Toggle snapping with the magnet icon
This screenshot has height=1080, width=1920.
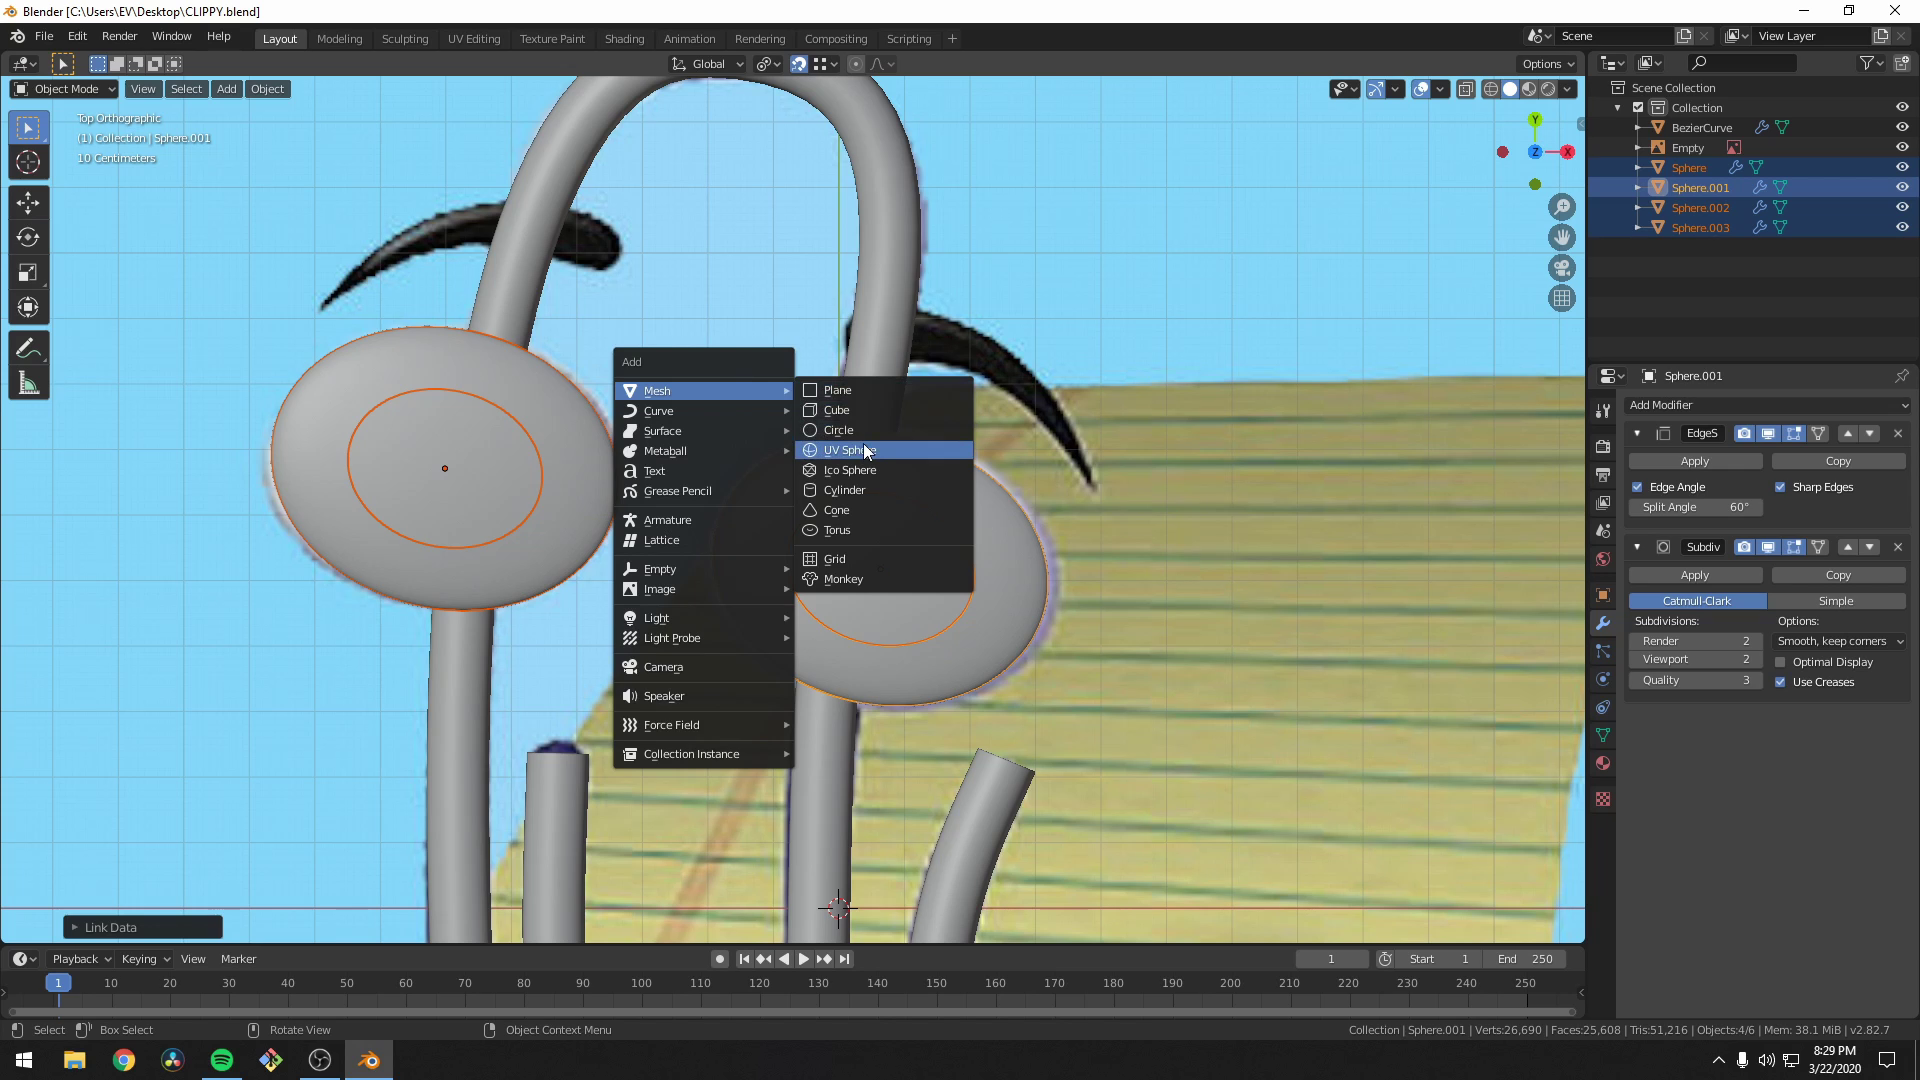[x=799, y=63]
